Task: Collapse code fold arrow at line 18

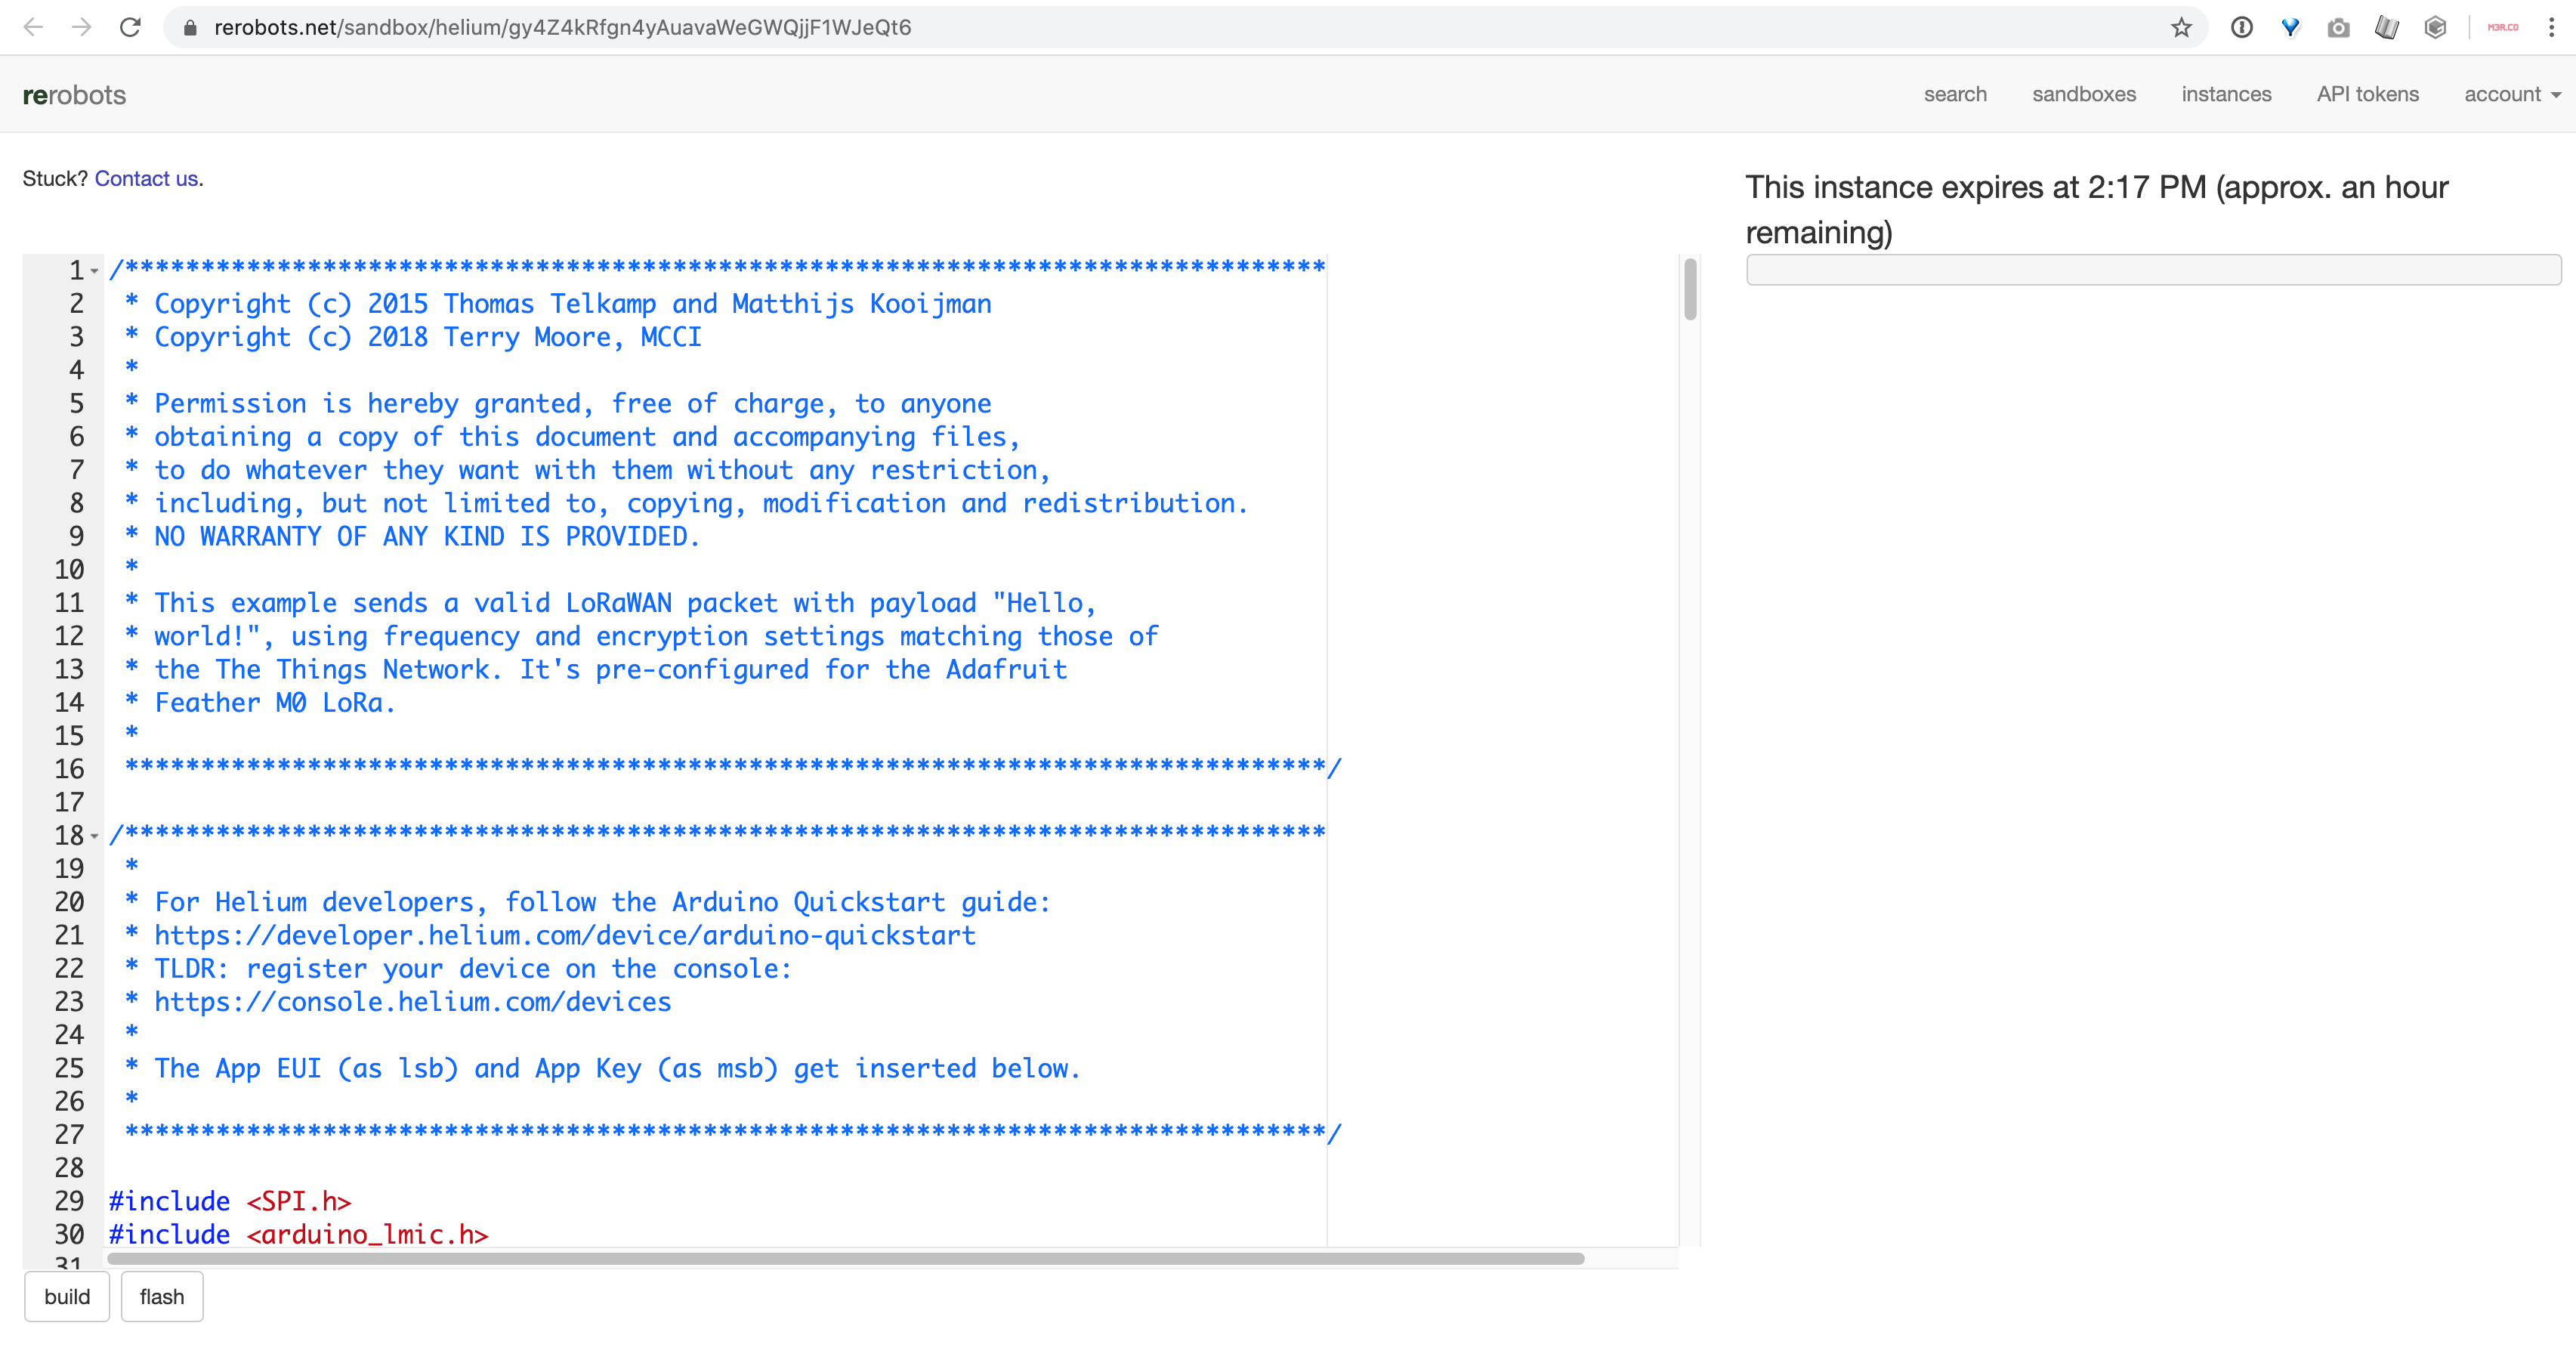Action: coord(94,836)
